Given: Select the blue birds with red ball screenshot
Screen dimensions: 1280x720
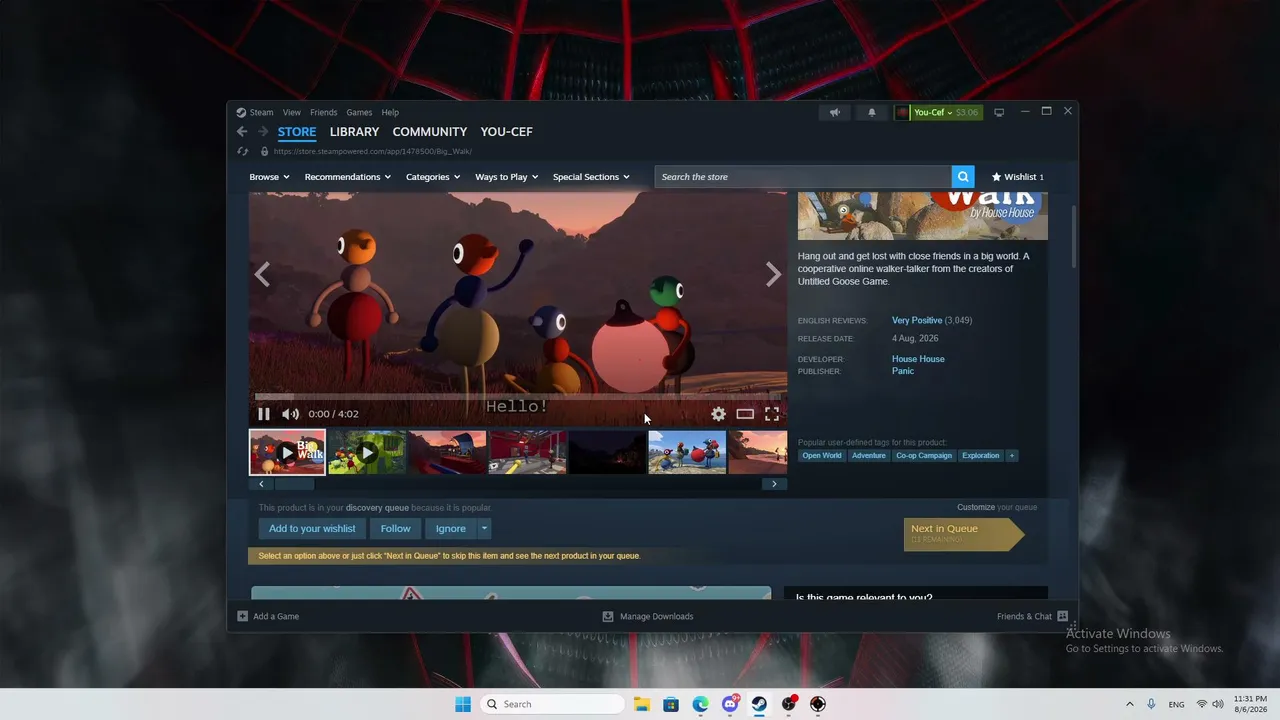Looking at the screenshot, I should click(687, 452).
